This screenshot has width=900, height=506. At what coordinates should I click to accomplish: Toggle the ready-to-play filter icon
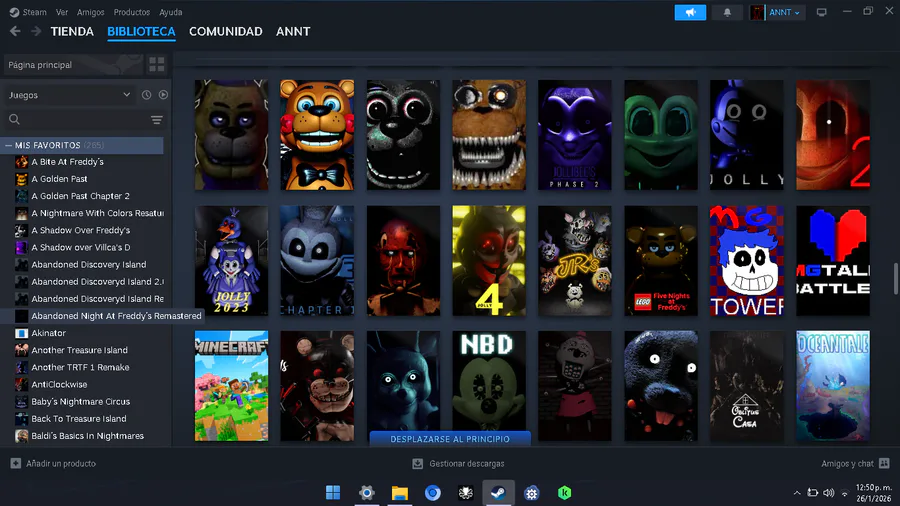click(x=164, y=95)
